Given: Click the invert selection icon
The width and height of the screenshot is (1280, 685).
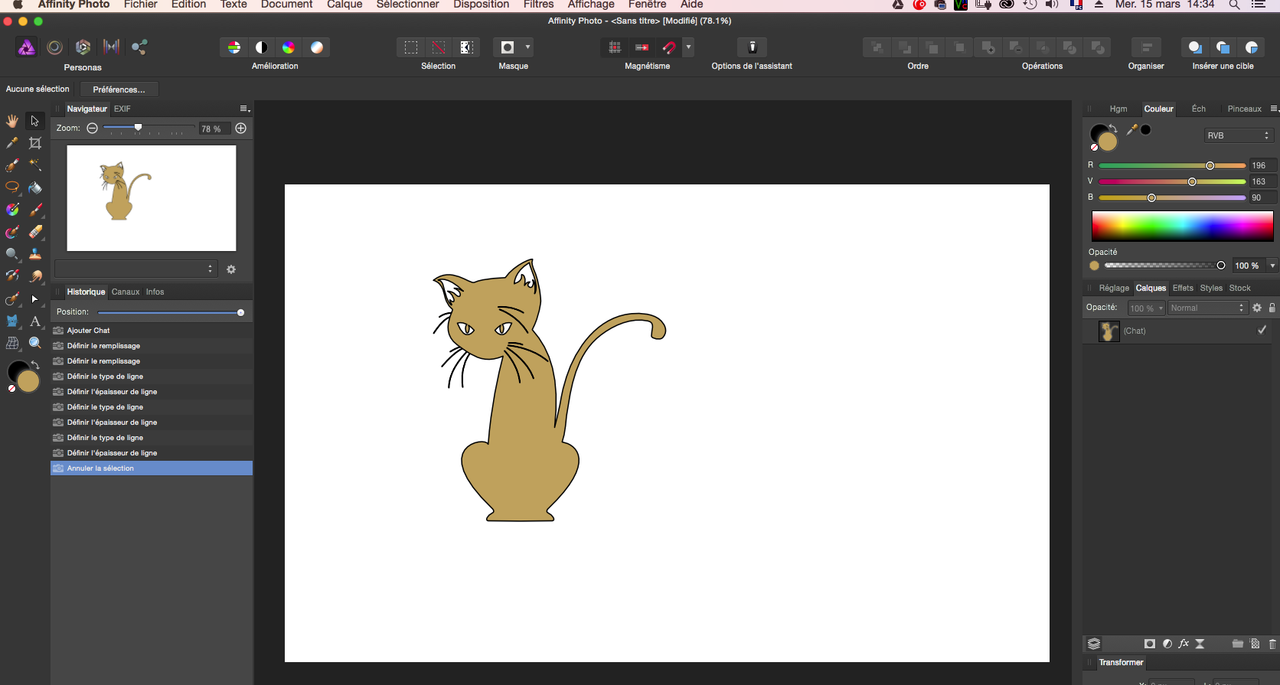Looking at the screenshot, I should [x=466, y=47].
